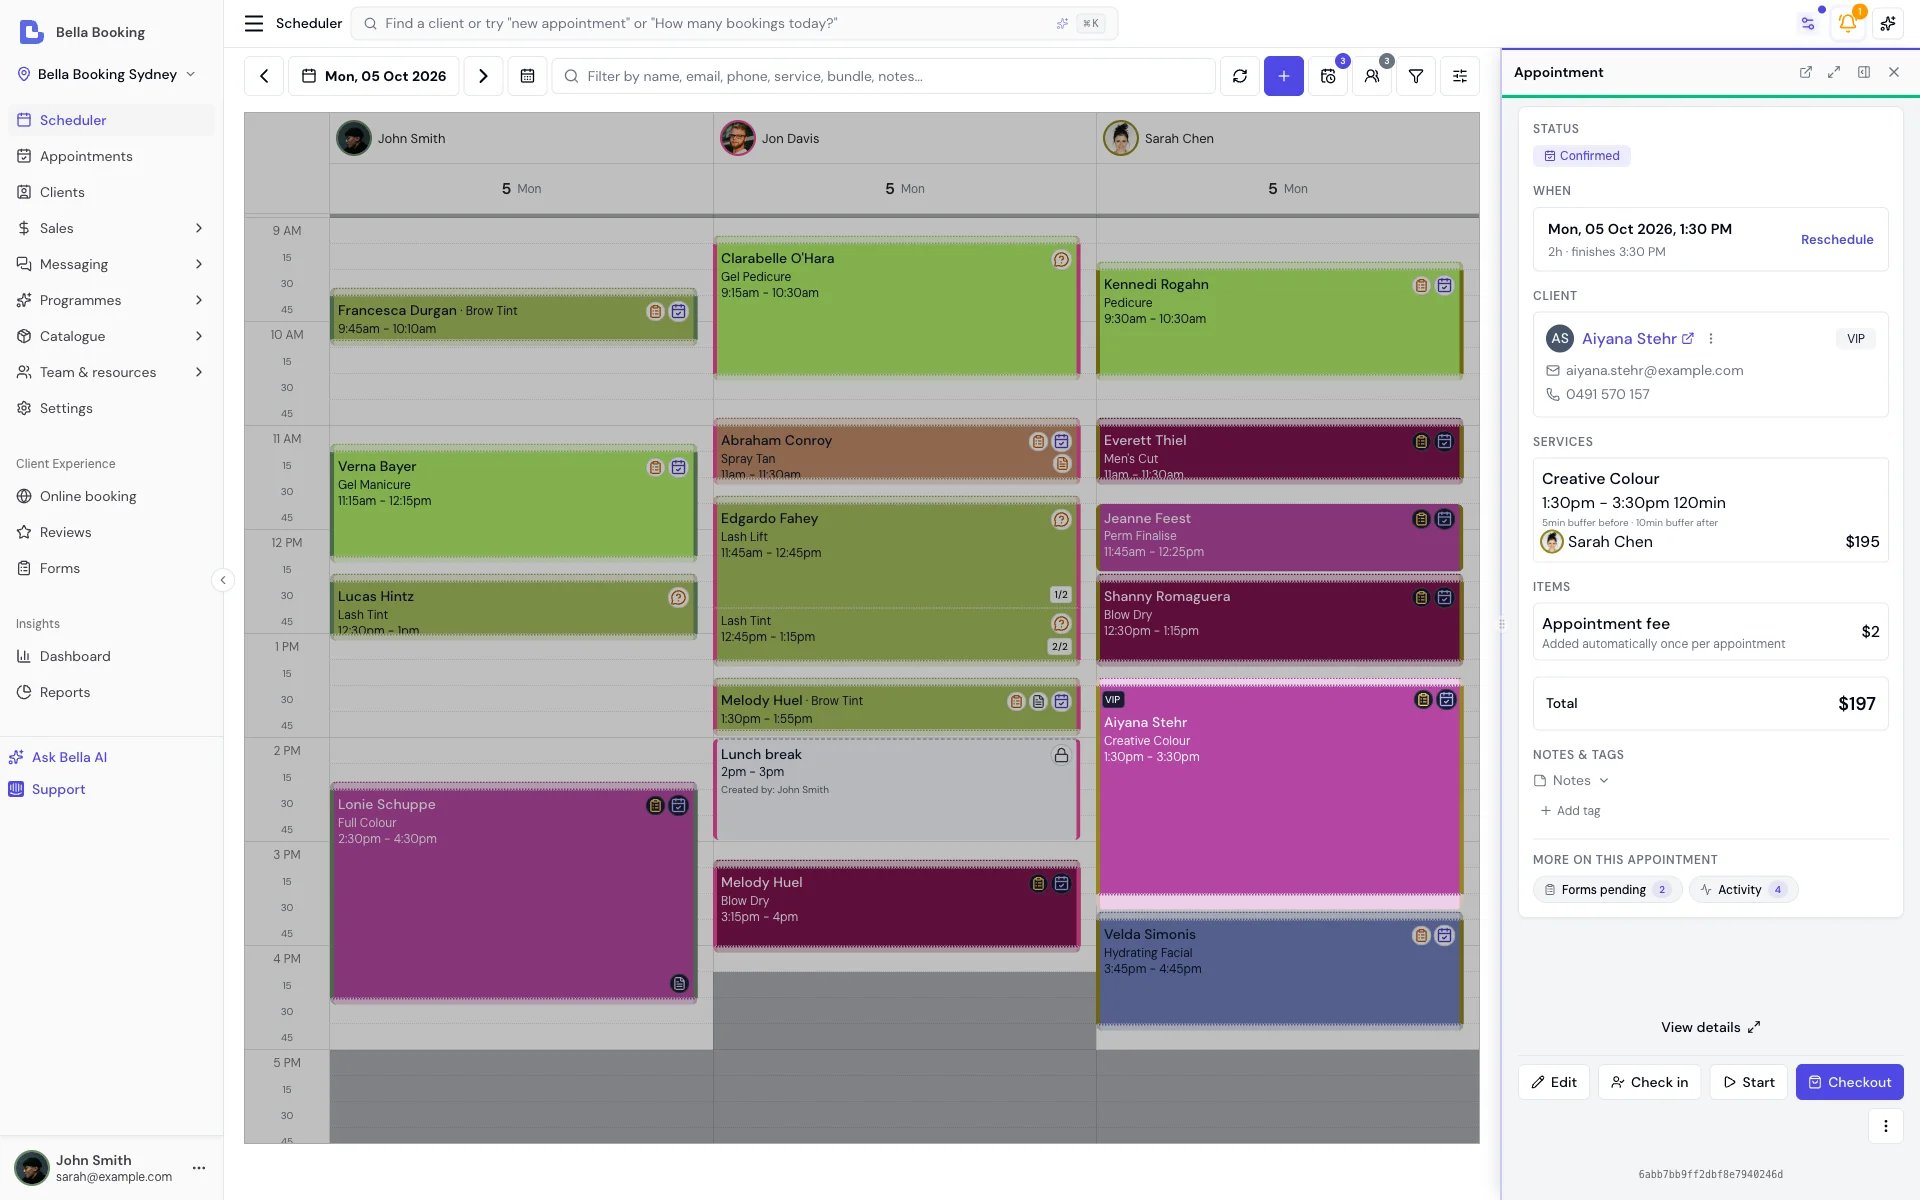This screenshot has width=1920, height=1200.
Task: Collapse the left sidebar
Action: click(x=223, y=580)
